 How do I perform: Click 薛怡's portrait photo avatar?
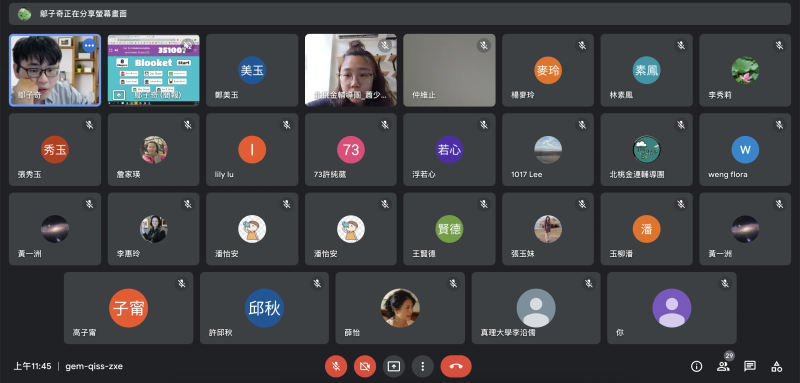(400, 308)
